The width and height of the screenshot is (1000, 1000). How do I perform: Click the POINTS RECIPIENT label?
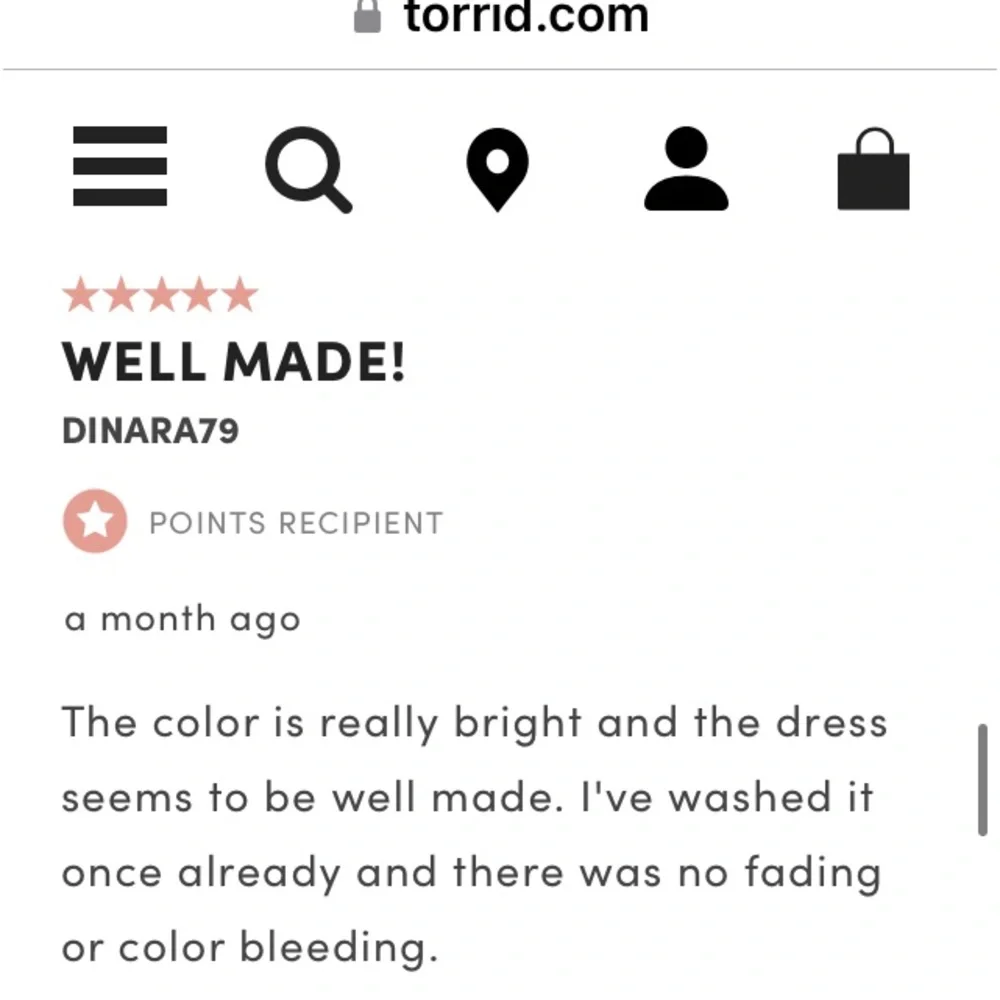tap(295, 523)
